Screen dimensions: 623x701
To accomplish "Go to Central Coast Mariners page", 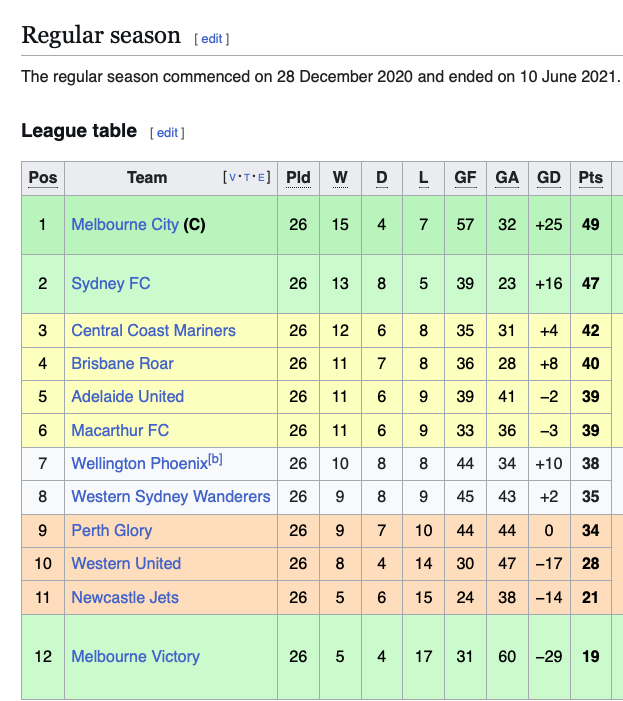I will tap(153, 330).
